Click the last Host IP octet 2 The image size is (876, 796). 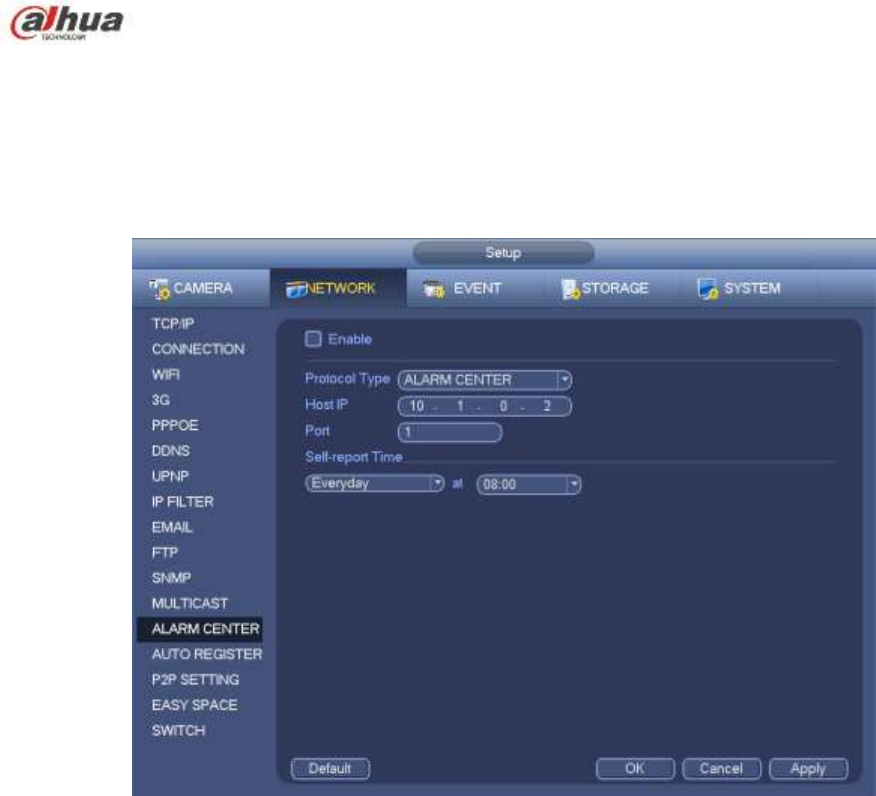tap(548, 406)
